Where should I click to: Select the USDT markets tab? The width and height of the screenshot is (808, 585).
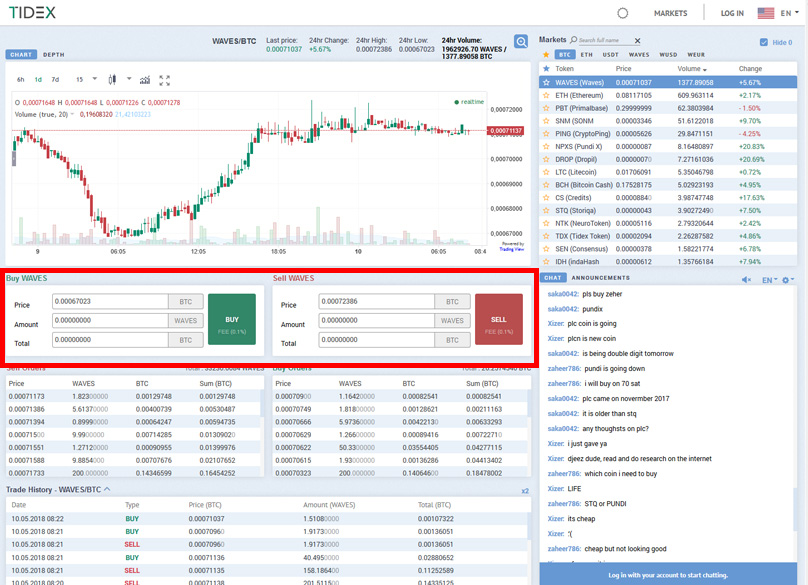point(611,55)
